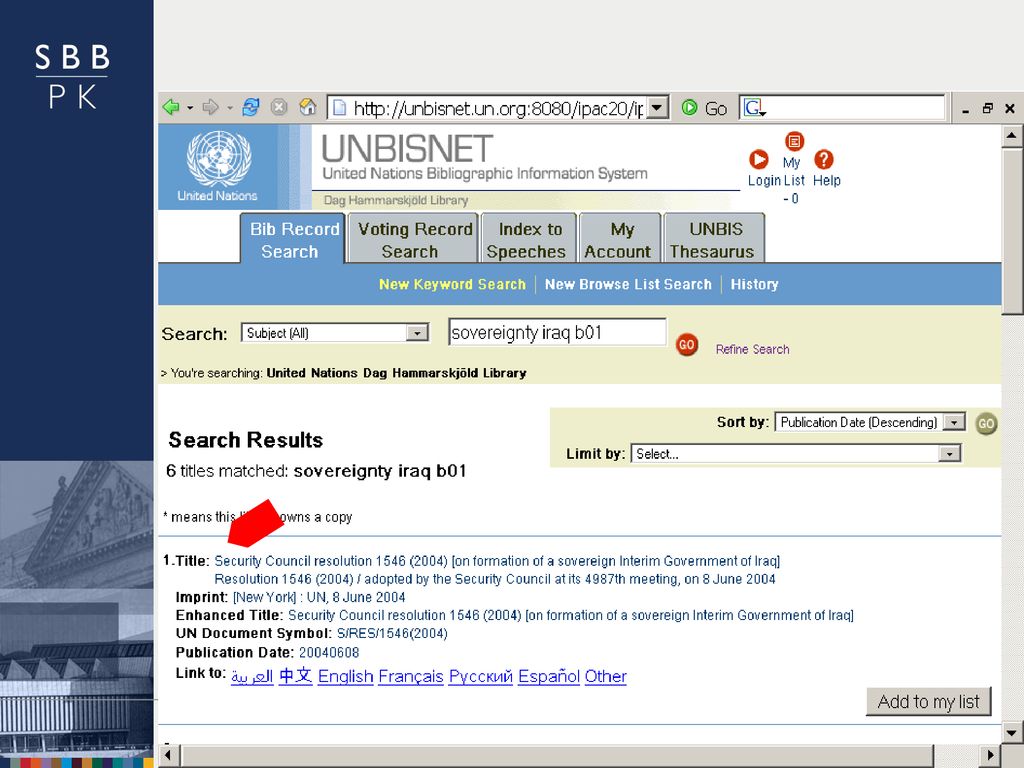This screenshot has width=1024, height=768.
Task: Click the browser Forward arrow
Action: 210,108
